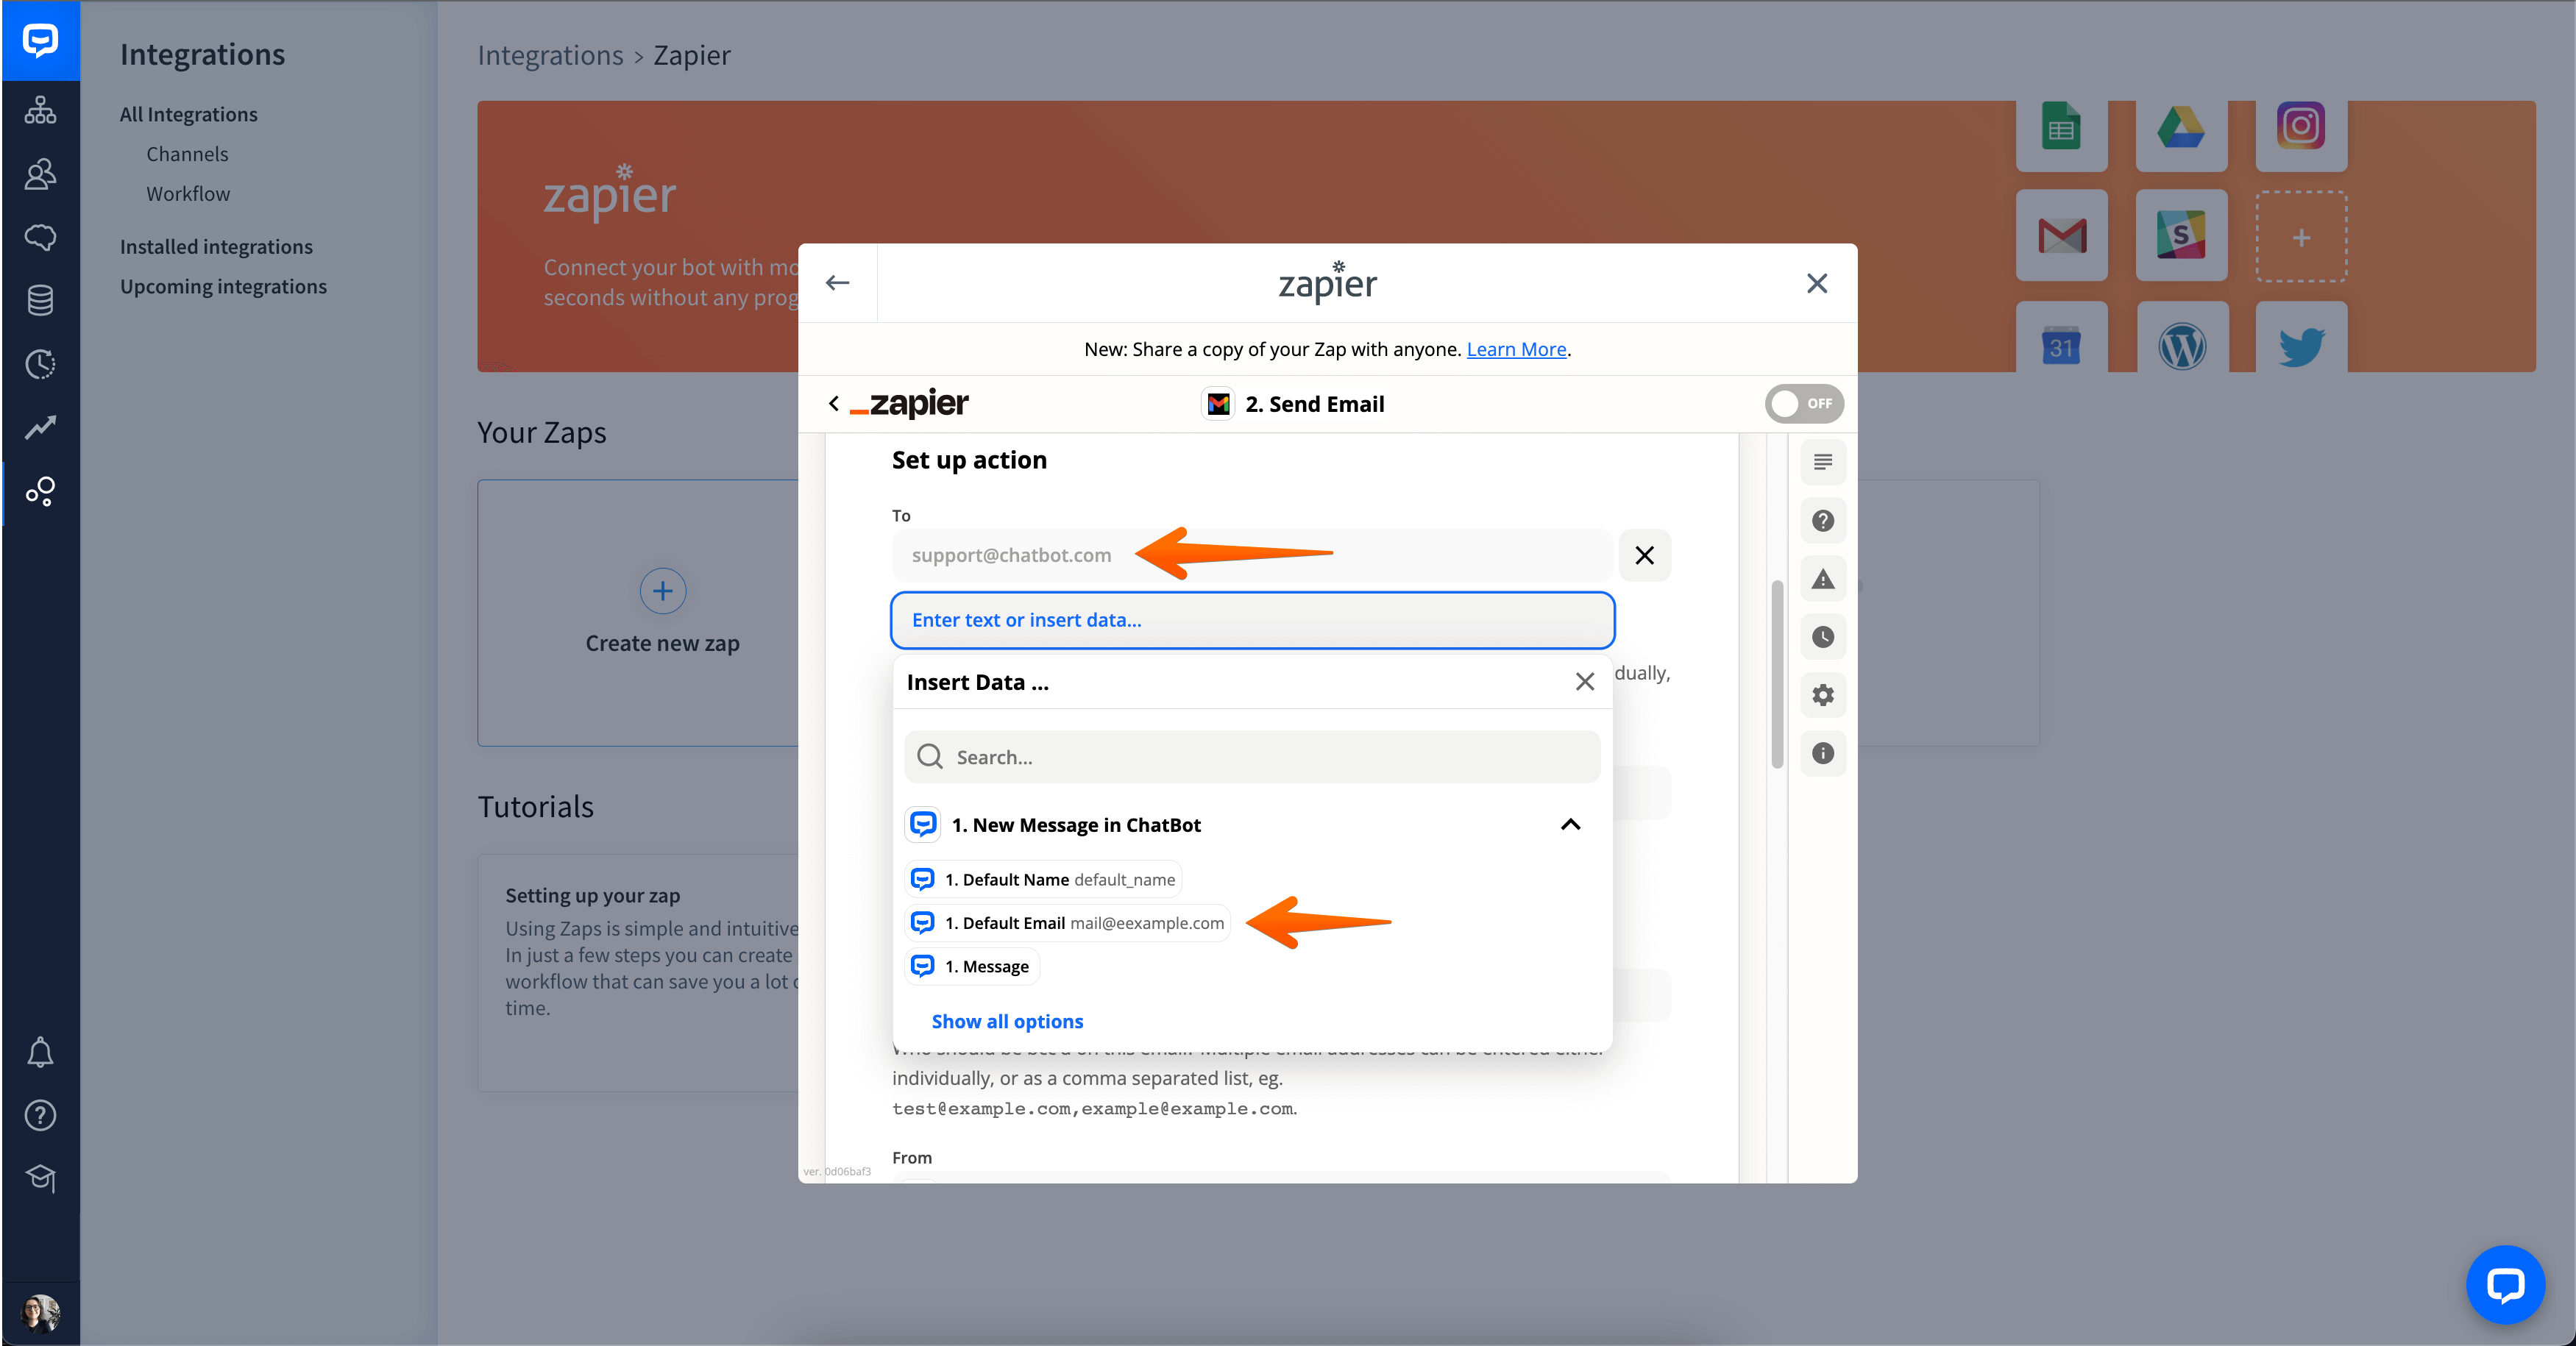Open the Zapier editor help question icon
This screenshot has height=1346, width=2576.
click(1823, 520)
